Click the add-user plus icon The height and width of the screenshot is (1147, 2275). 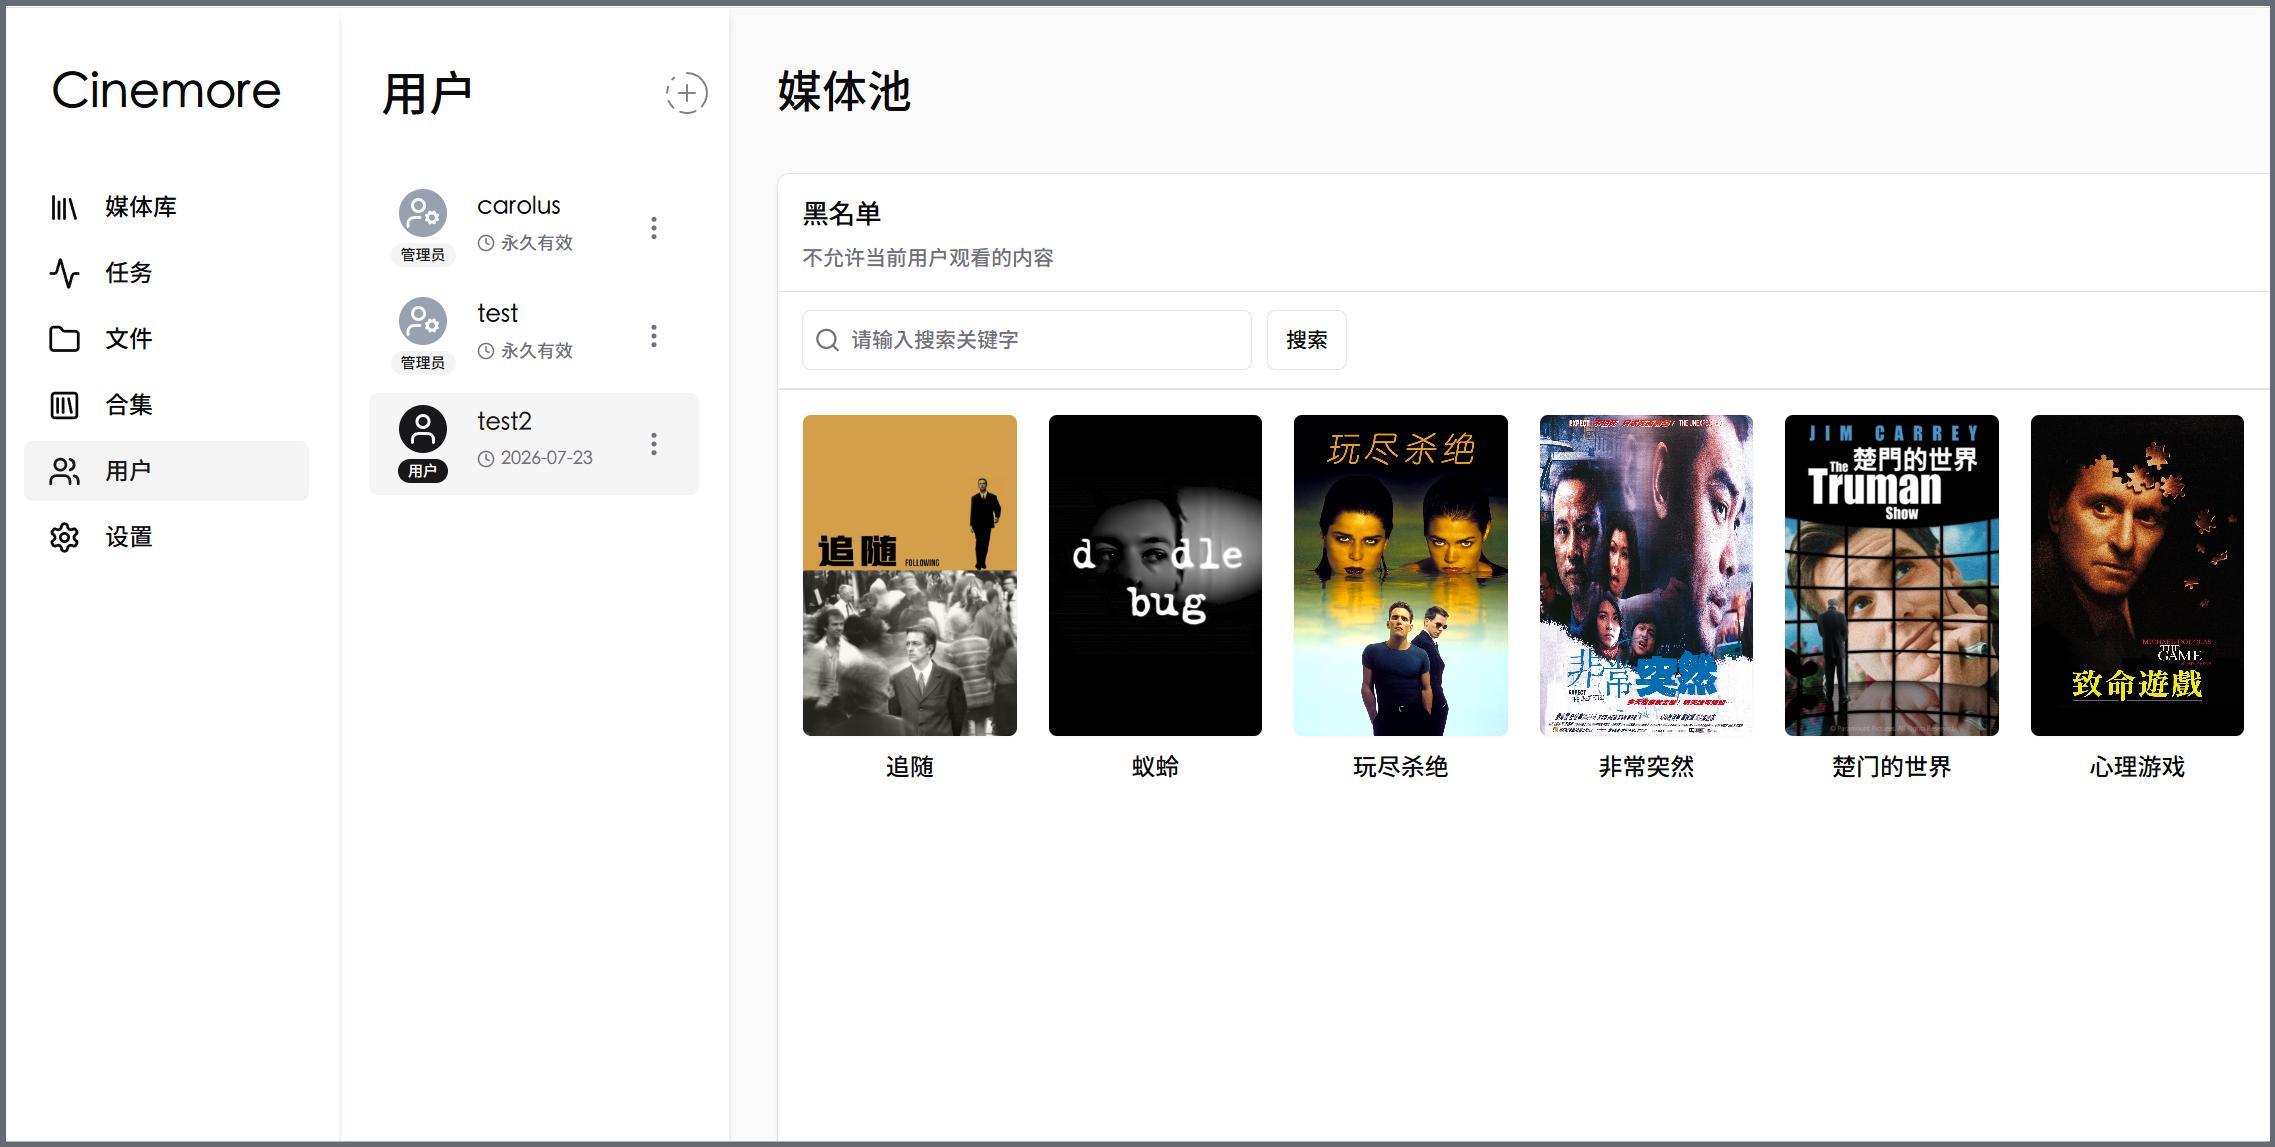click(x=686, y=93)
